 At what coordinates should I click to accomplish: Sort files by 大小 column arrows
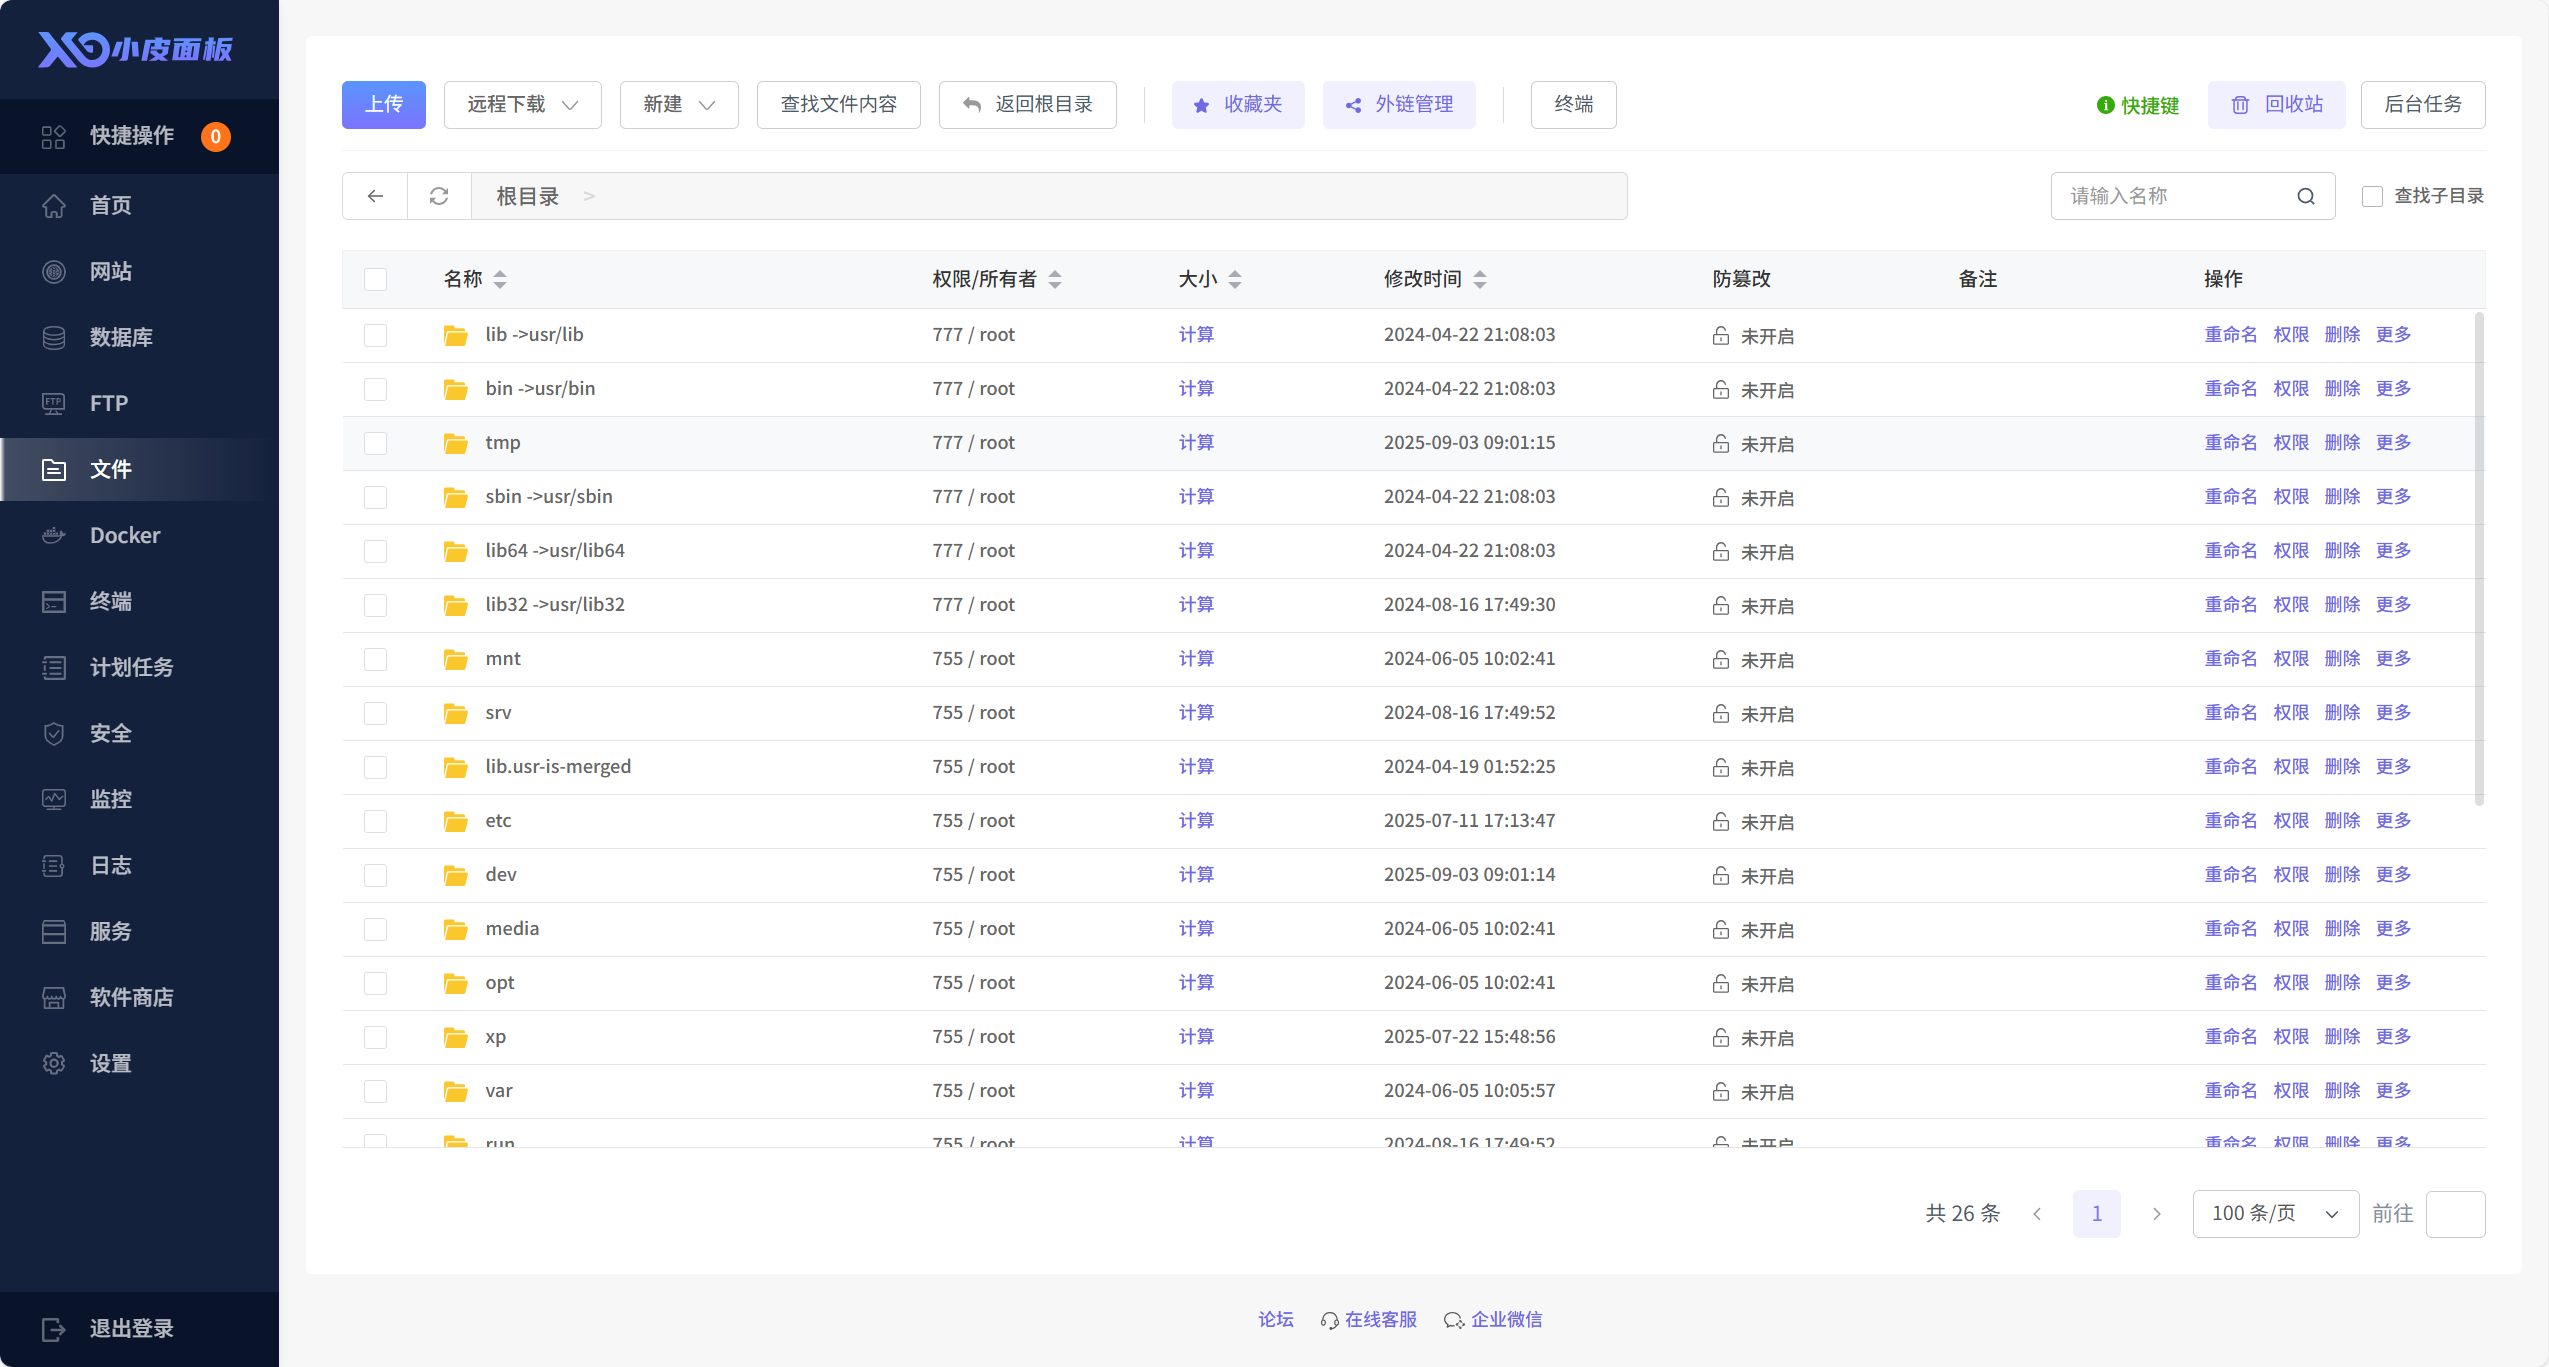pyautogui.click(x=1235, y=279)
